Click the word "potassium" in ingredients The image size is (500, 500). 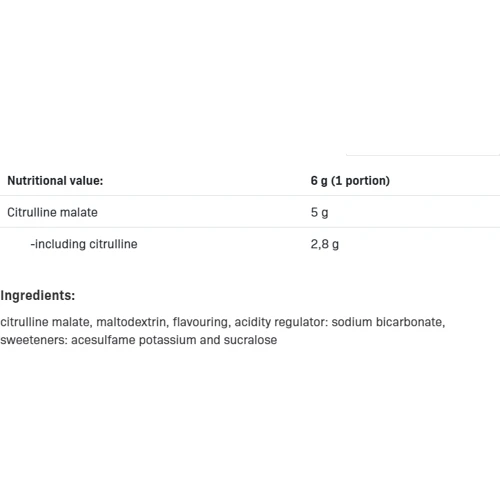click(167, 340)
